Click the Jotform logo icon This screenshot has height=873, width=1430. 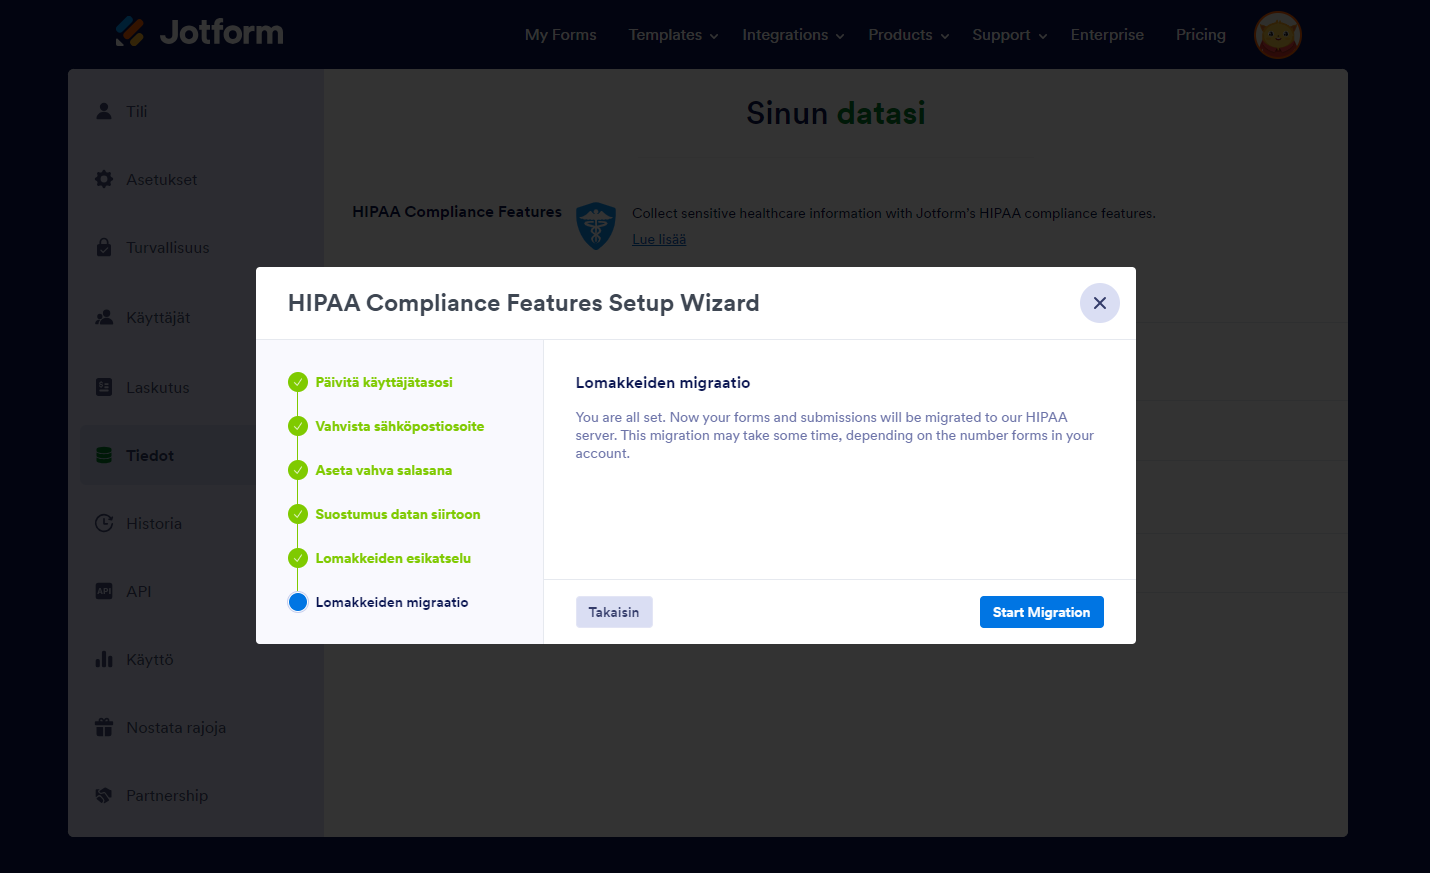[130, 32]
